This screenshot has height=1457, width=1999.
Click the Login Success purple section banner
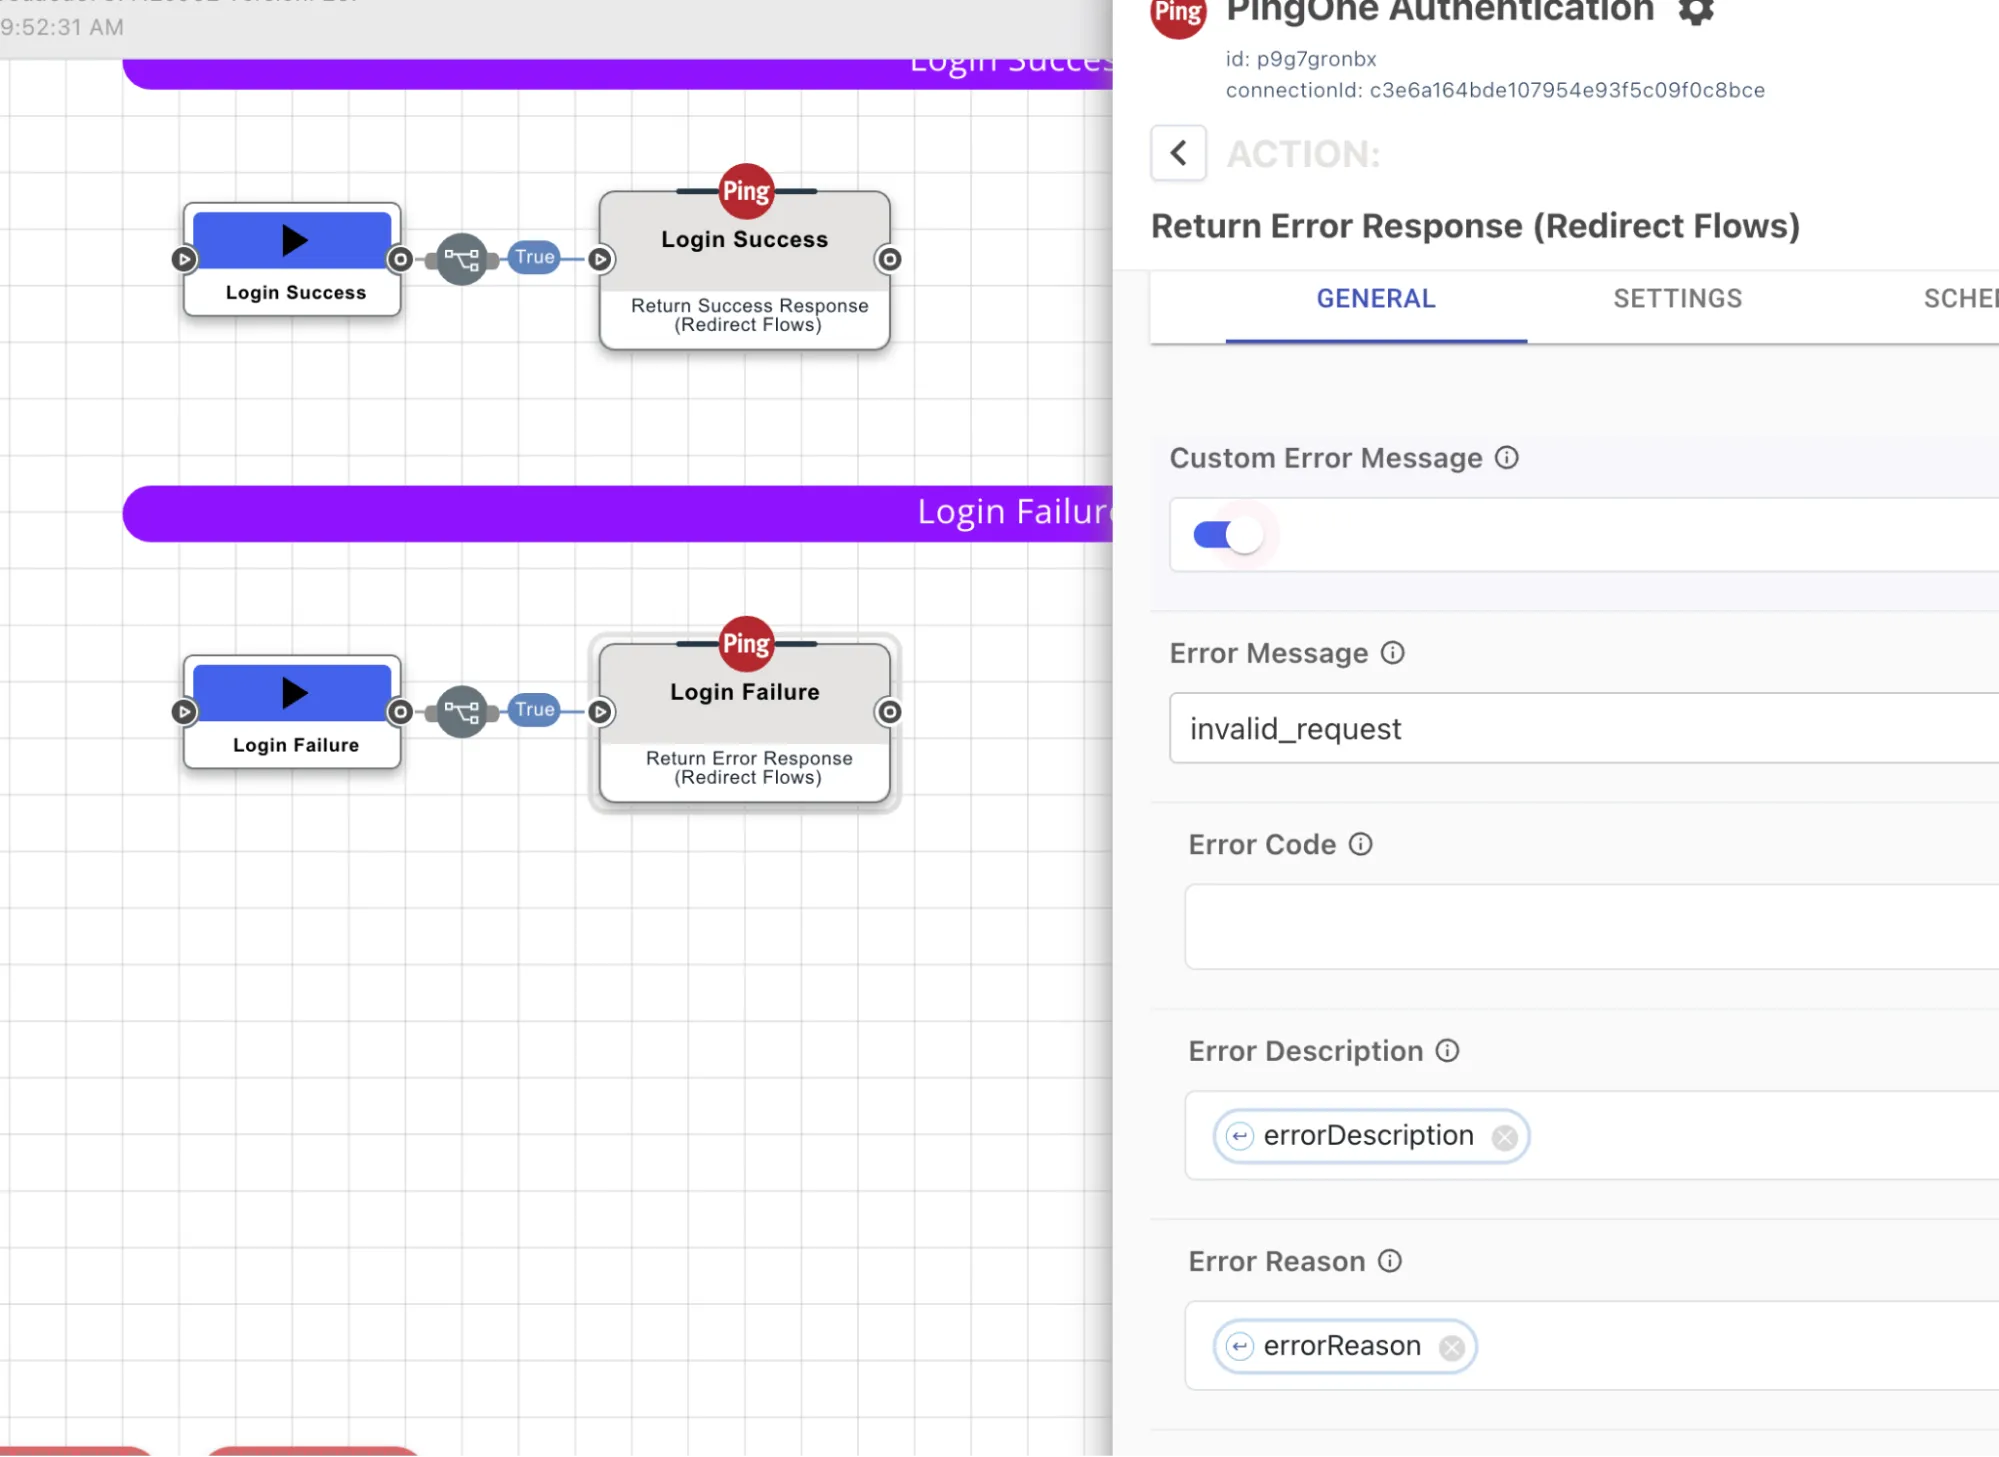tap(618, 72)
